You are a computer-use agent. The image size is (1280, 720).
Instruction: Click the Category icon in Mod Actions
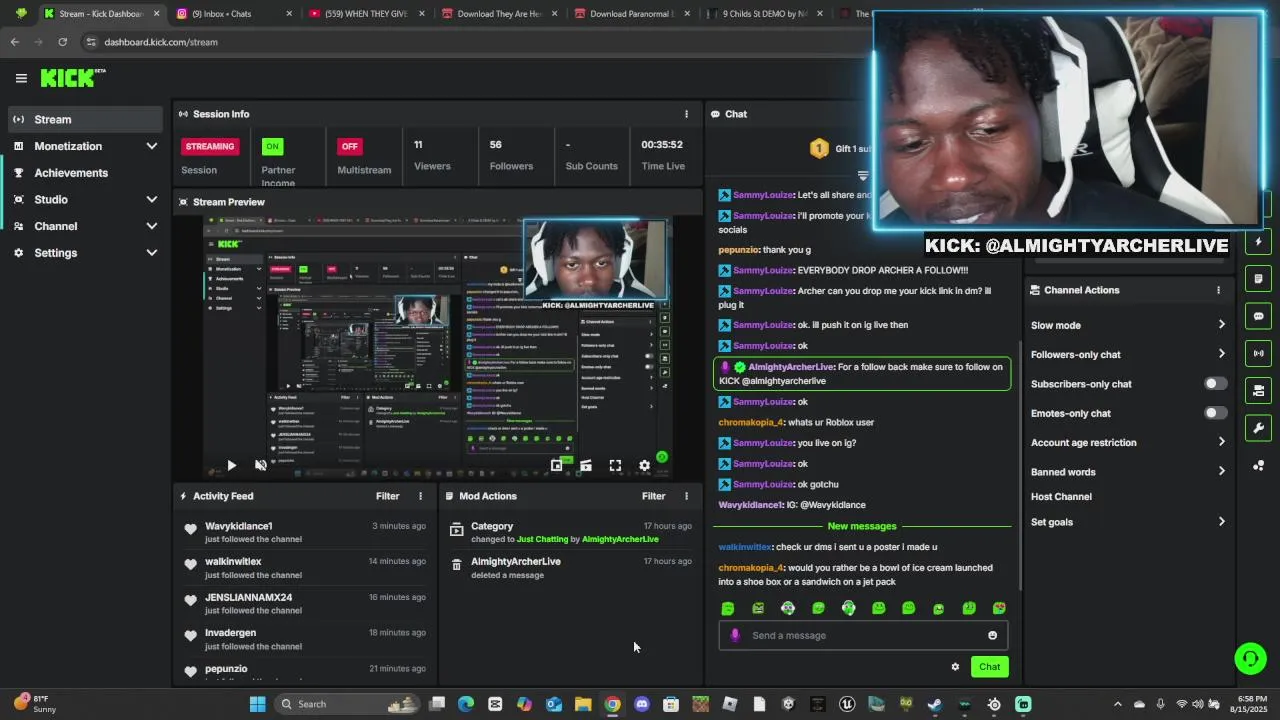(456, 529)
